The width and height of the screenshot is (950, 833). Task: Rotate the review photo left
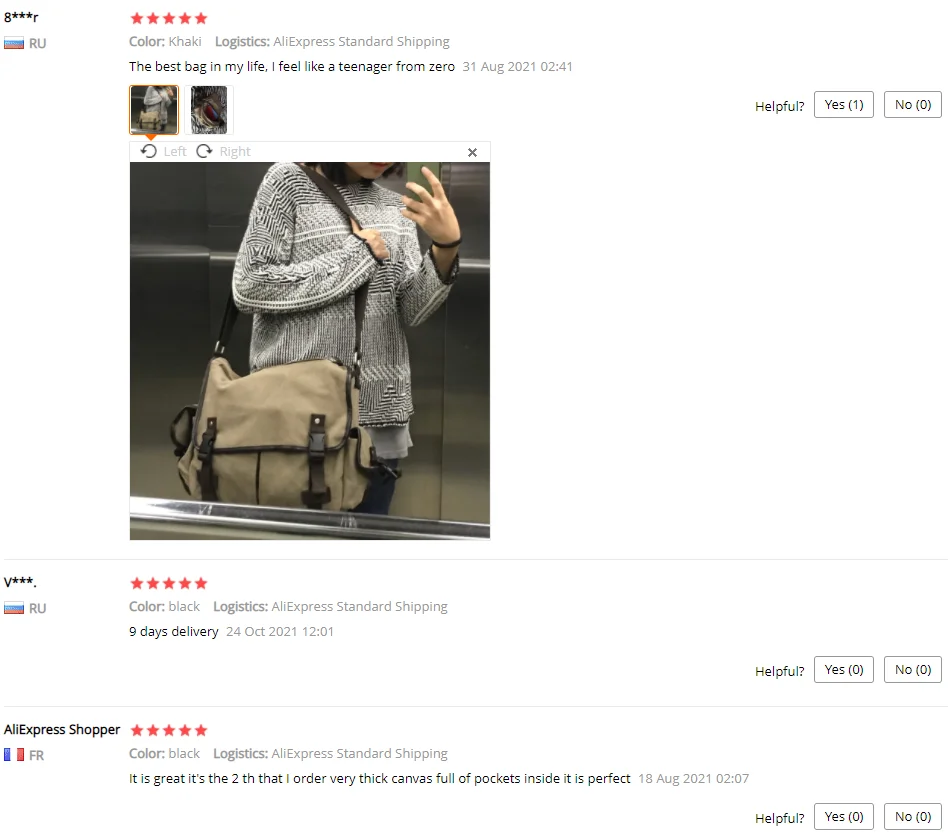pos(164,151)
